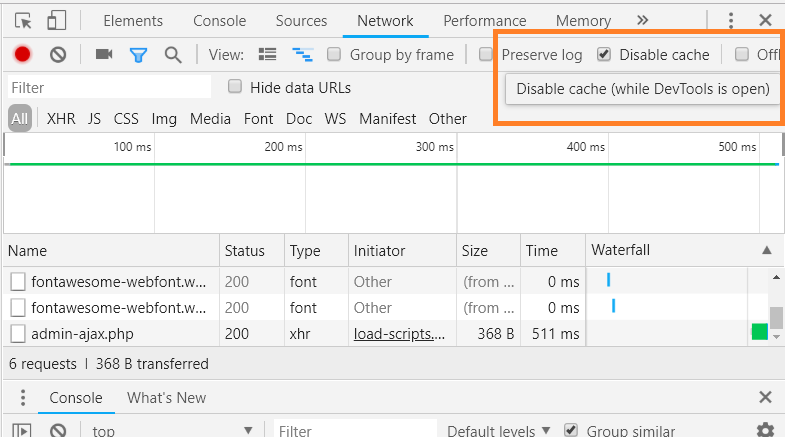
Task: Toggle the blue filter funnel icon
Action: [138, 55]
